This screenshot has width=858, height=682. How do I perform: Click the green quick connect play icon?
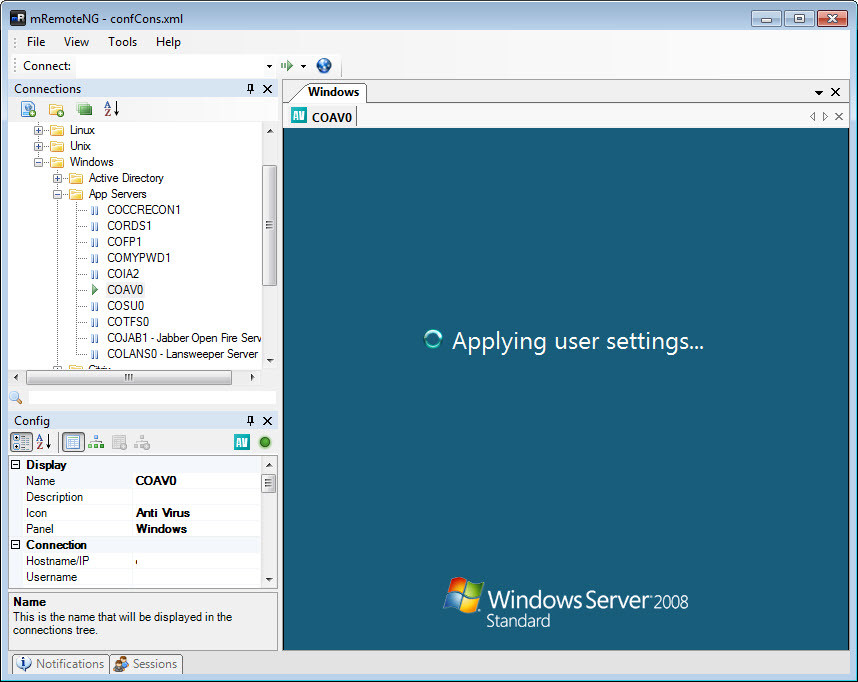[288, 65]
